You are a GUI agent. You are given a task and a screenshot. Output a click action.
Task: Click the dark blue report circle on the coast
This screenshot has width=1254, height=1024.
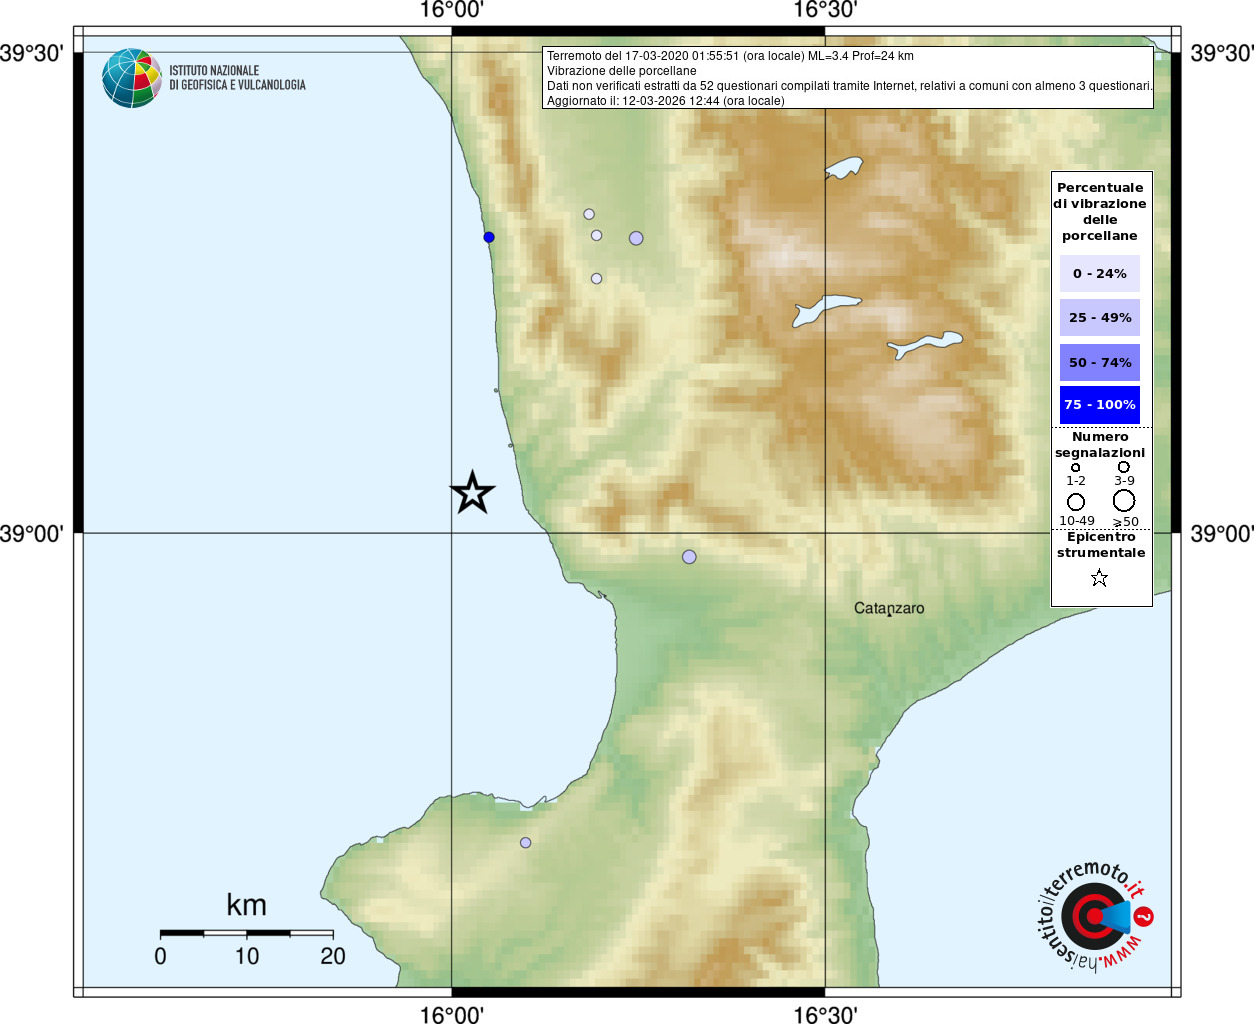pos(489,237)
